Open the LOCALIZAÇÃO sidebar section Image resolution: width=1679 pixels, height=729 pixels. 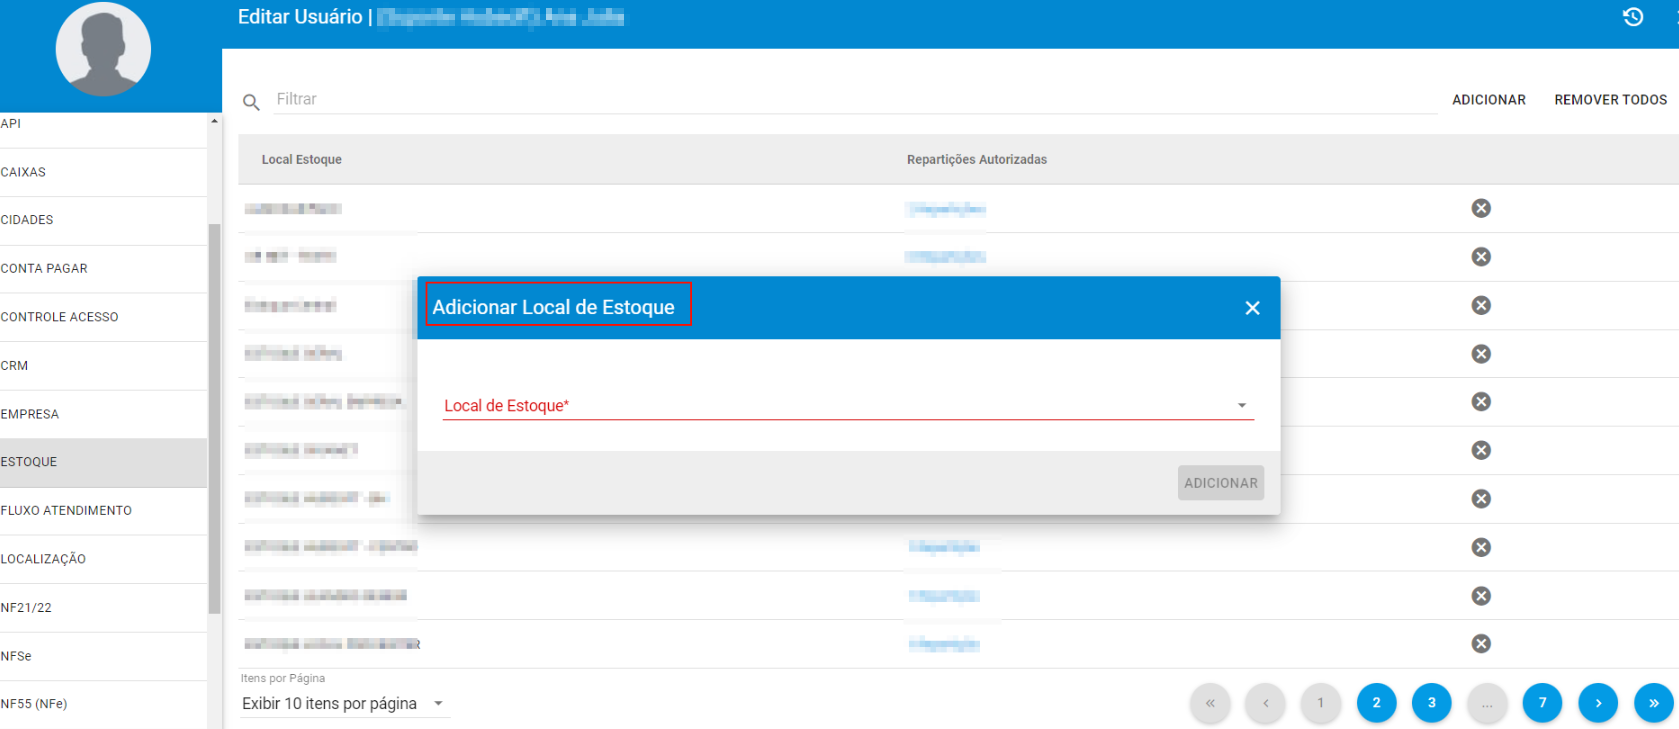[x=103, y=559]
